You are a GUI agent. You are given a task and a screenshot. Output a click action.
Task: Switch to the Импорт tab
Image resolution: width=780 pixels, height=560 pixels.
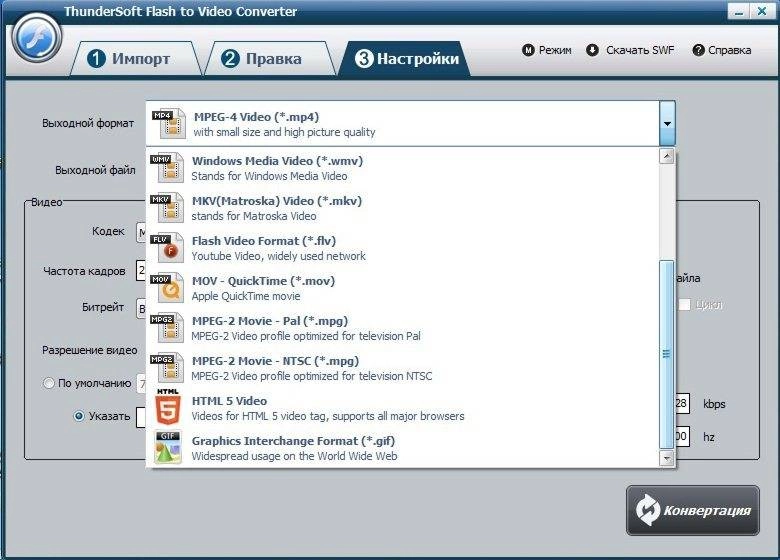tap(135, 58)
